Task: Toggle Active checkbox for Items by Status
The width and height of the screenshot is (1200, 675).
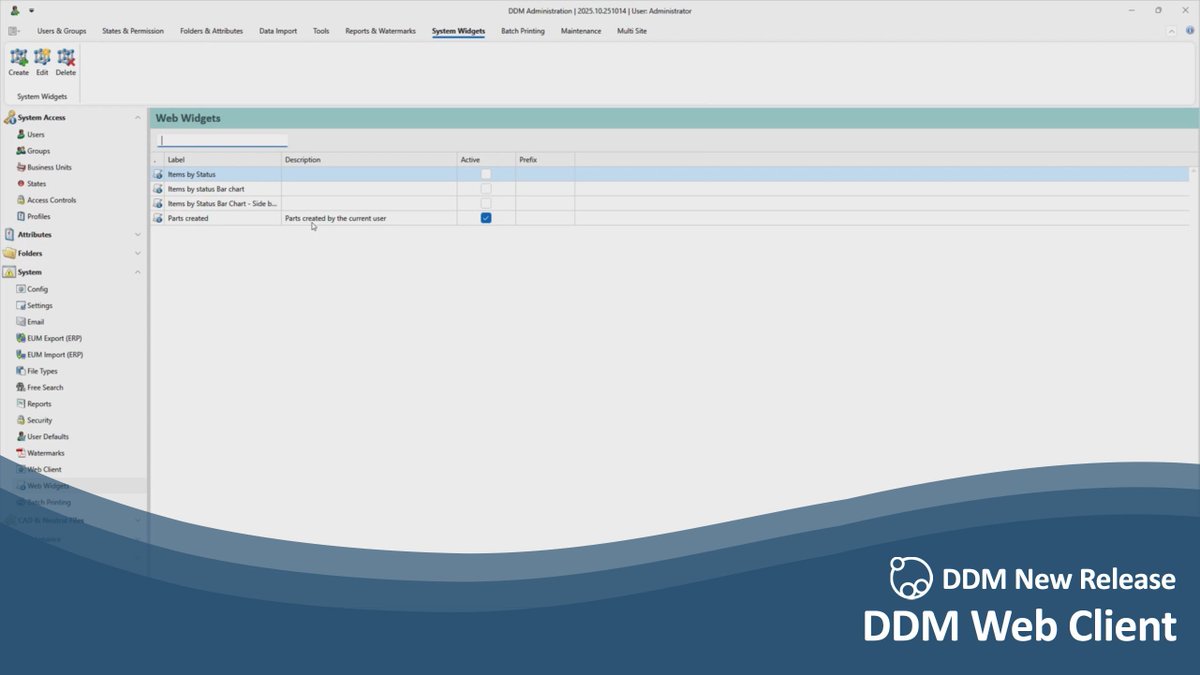Action: [486, 174]
